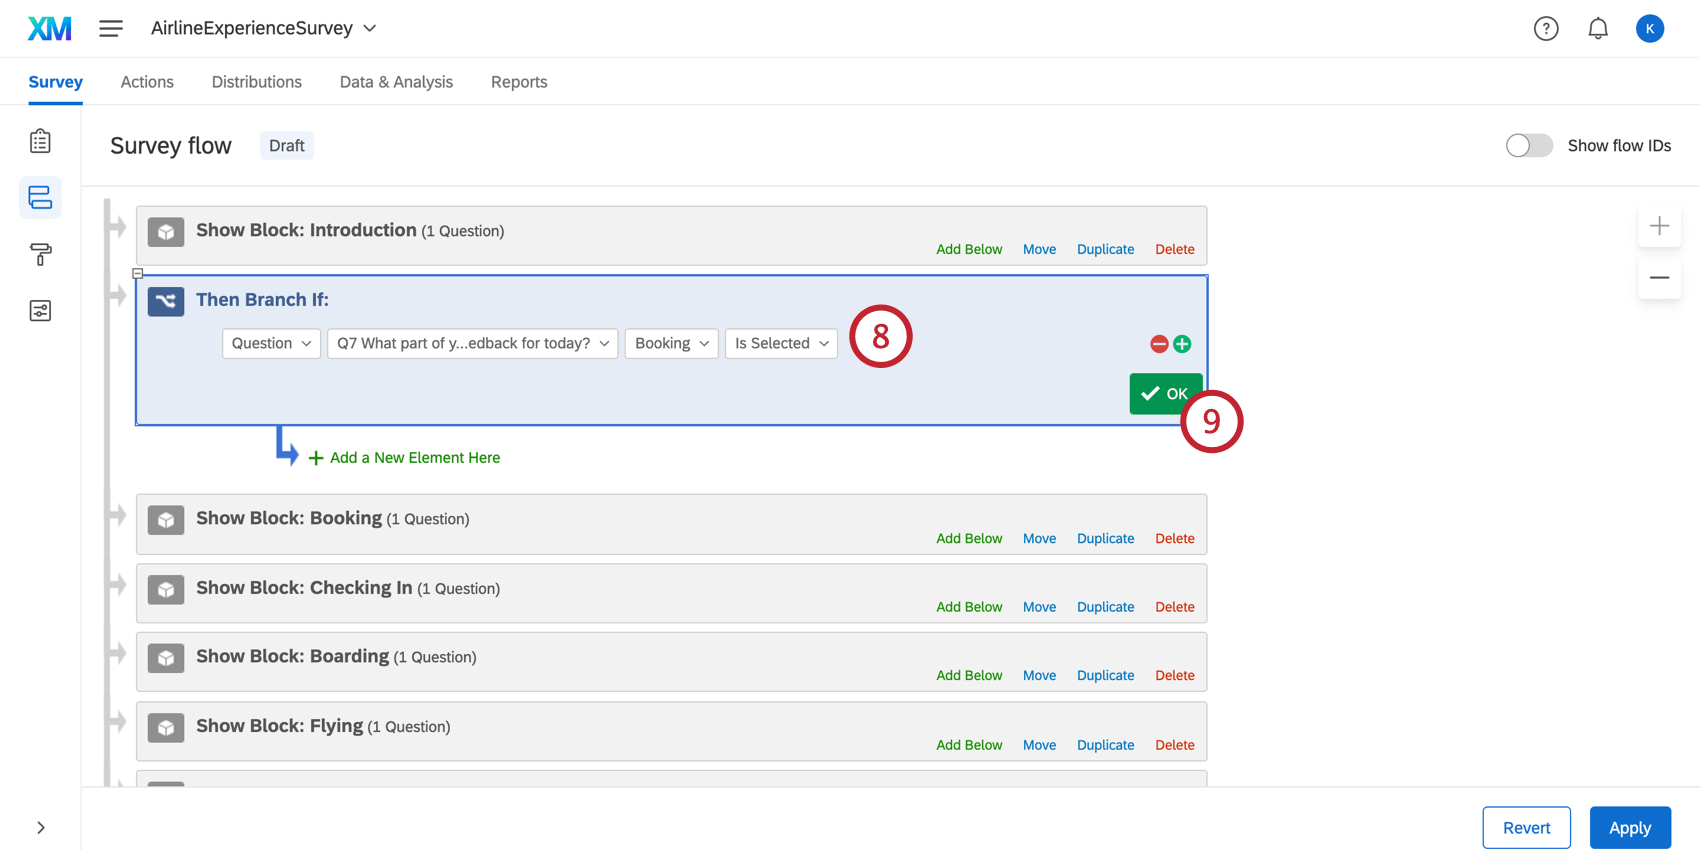The width and height of the screenshot is (1700, 850).
Task: Open the survey builder clipboard icon
Action: tap(40, 141)
